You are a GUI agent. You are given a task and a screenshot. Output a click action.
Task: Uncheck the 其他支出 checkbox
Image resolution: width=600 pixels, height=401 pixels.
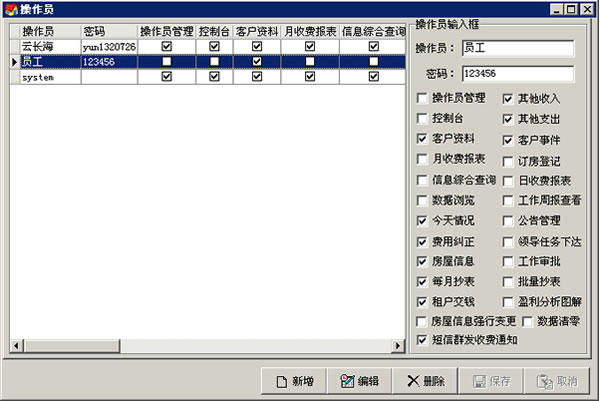[508, 119]
